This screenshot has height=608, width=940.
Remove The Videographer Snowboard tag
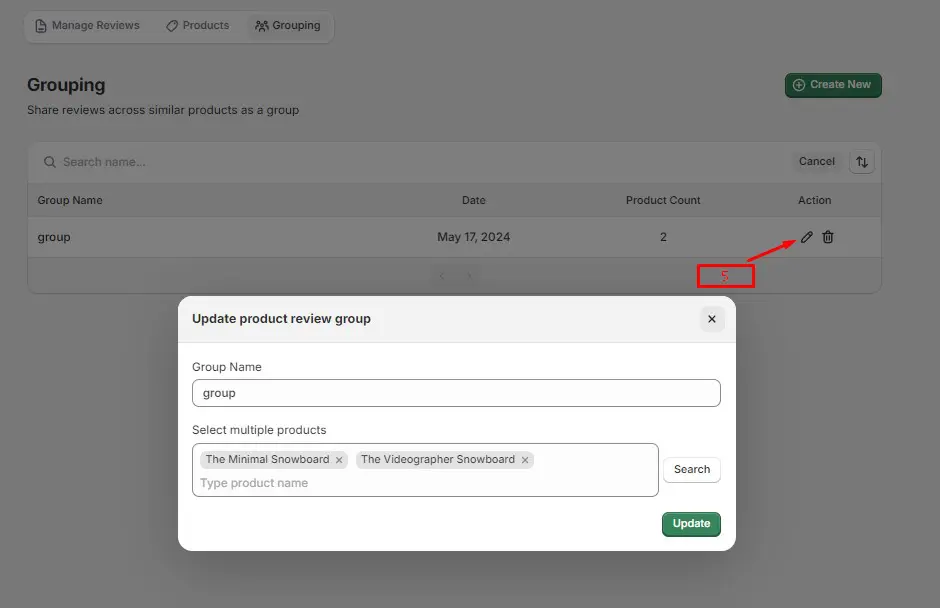pos(525,460)
